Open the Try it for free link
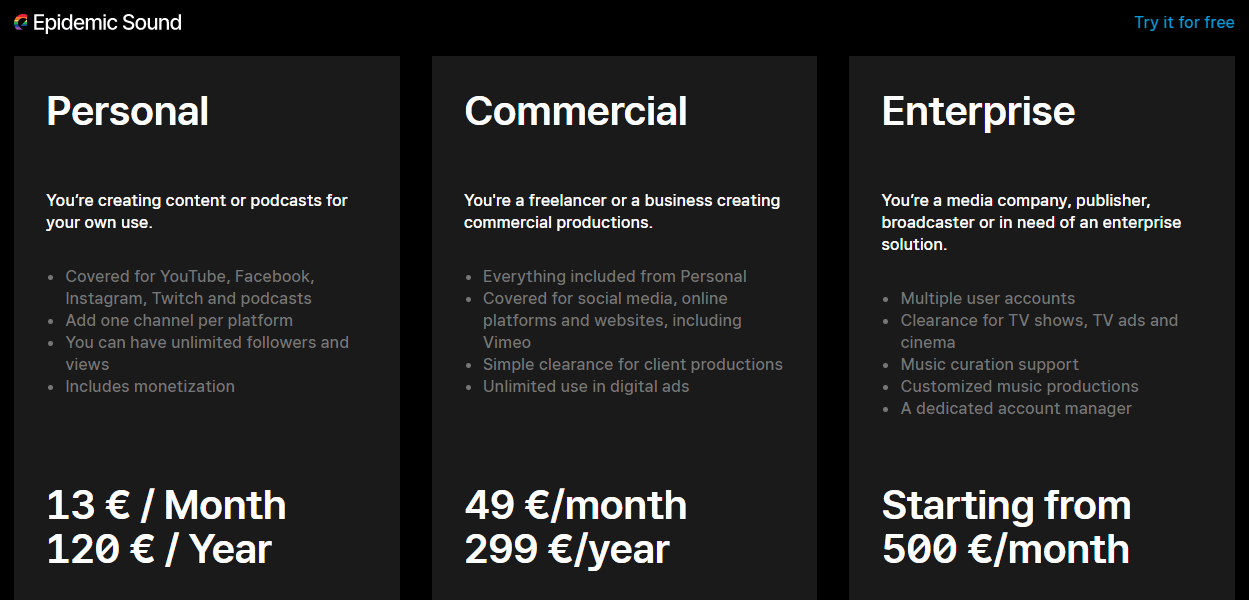The width and height of the screenshot is (1249, 600). pyautogui.click(x=1184, y=22)
